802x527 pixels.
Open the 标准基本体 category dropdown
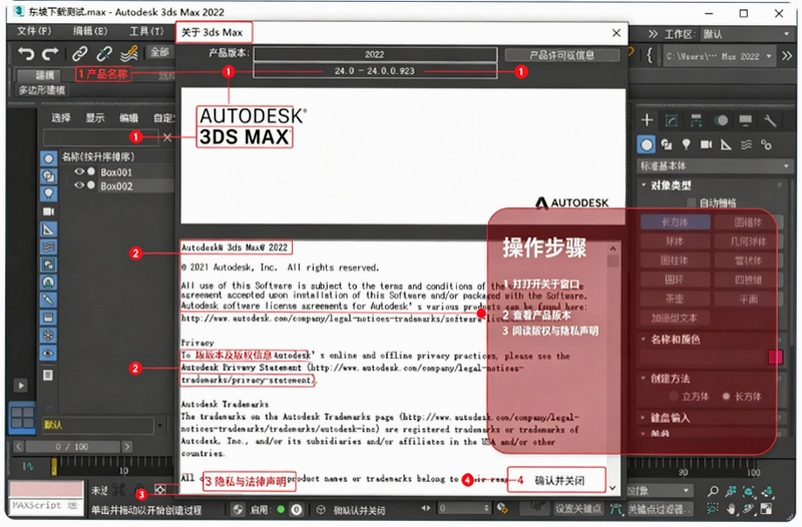click(x=714, y=166)
